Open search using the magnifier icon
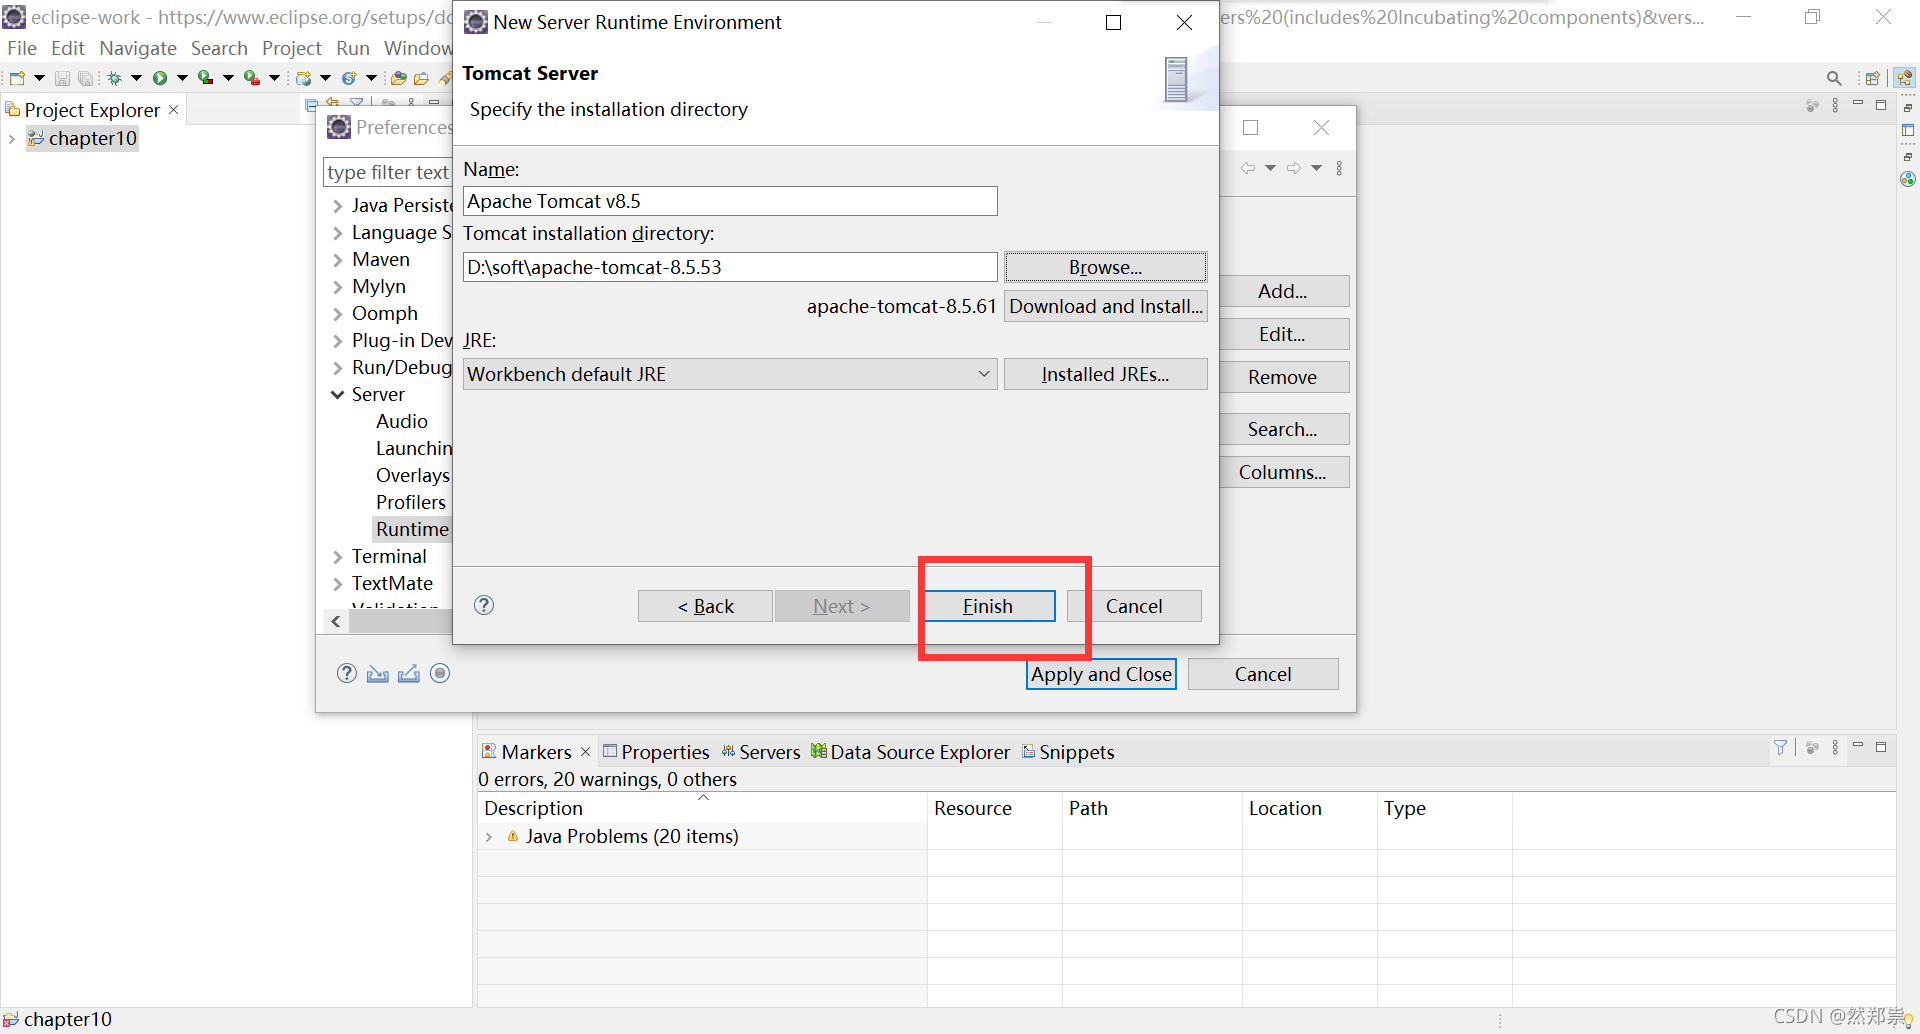1920x1034 pixels. [1834, 77]
